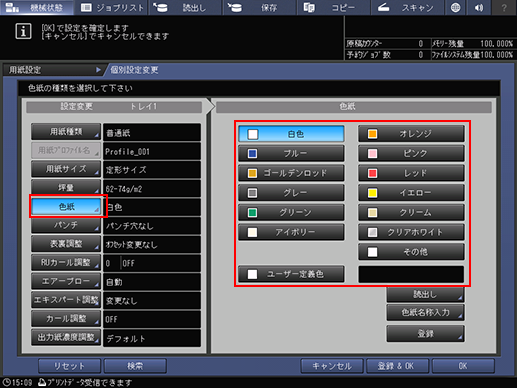The width and height of the screenshot is (517, 388).
Task: Switch to the コピー tab
Action: click(333, 7)
